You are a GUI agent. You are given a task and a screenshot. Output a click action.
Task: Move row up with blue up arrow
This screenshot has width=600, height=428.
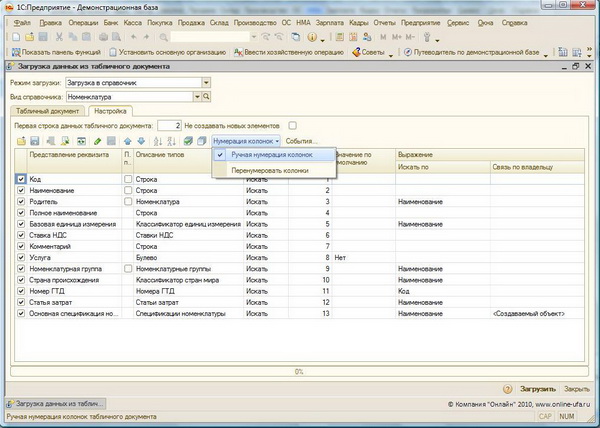[128, 141]
